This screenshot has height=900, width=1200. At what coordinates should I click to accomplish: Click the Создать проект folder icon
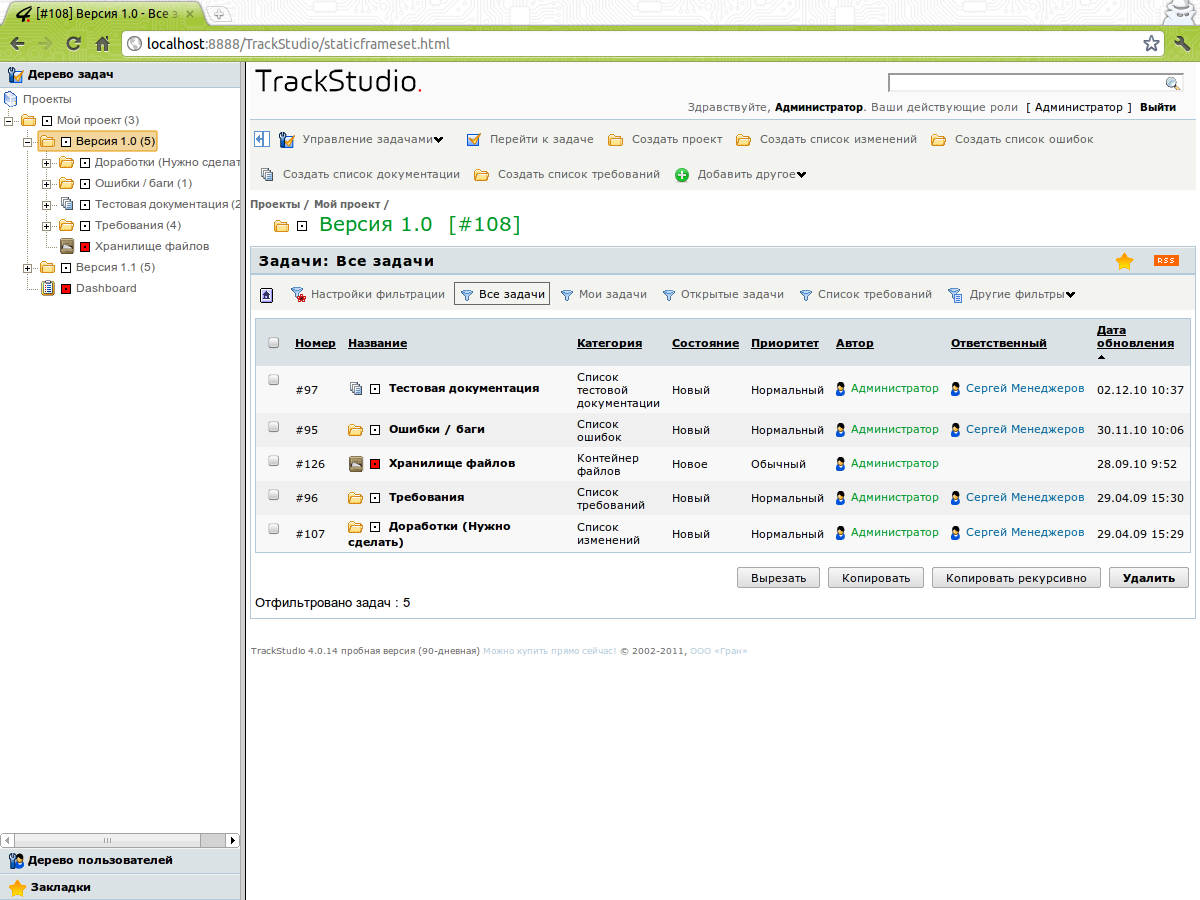[x=616, y=140]
